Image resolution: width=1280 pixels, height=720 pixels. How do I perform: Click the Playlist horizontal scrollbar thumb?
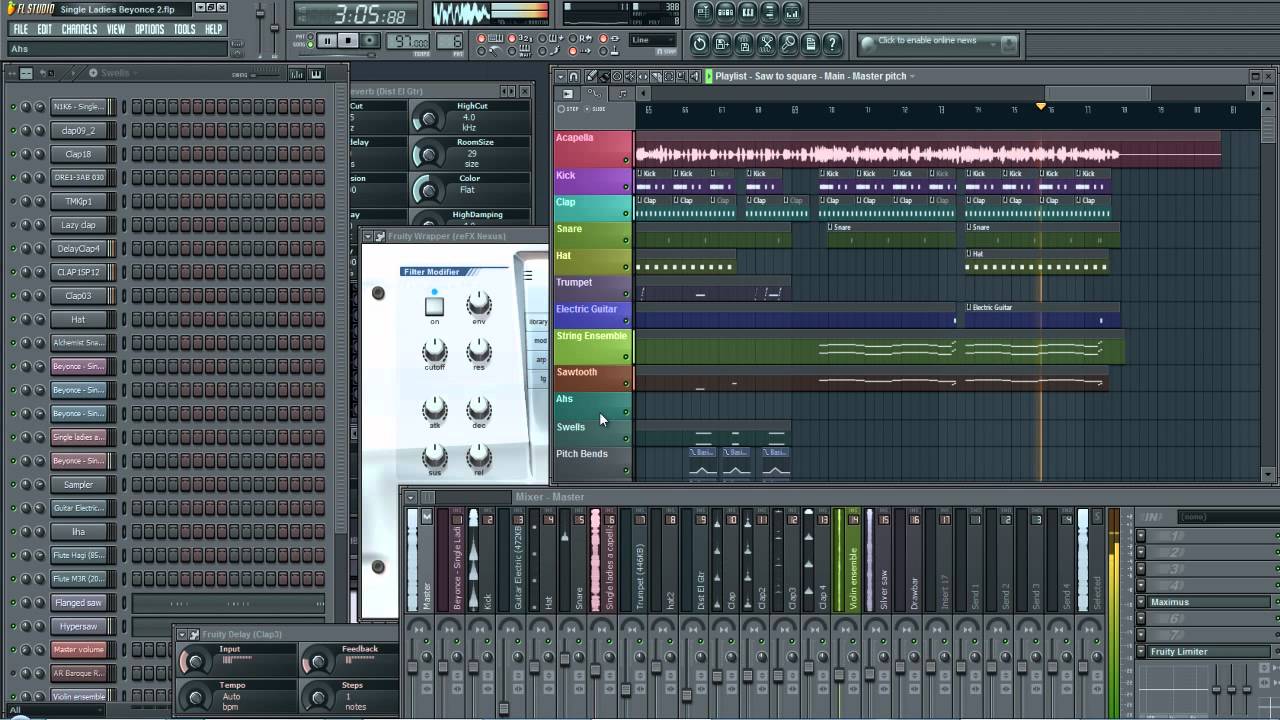coord(1097,93)
